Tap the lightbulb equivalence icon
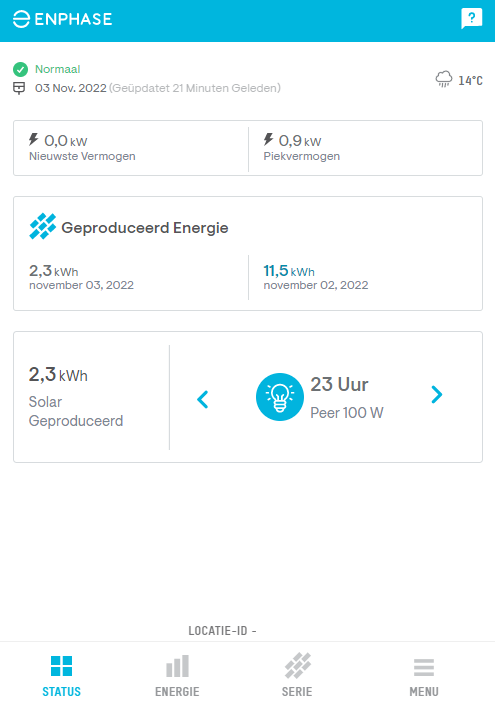The image size is (495, 704). pos(280,397)
